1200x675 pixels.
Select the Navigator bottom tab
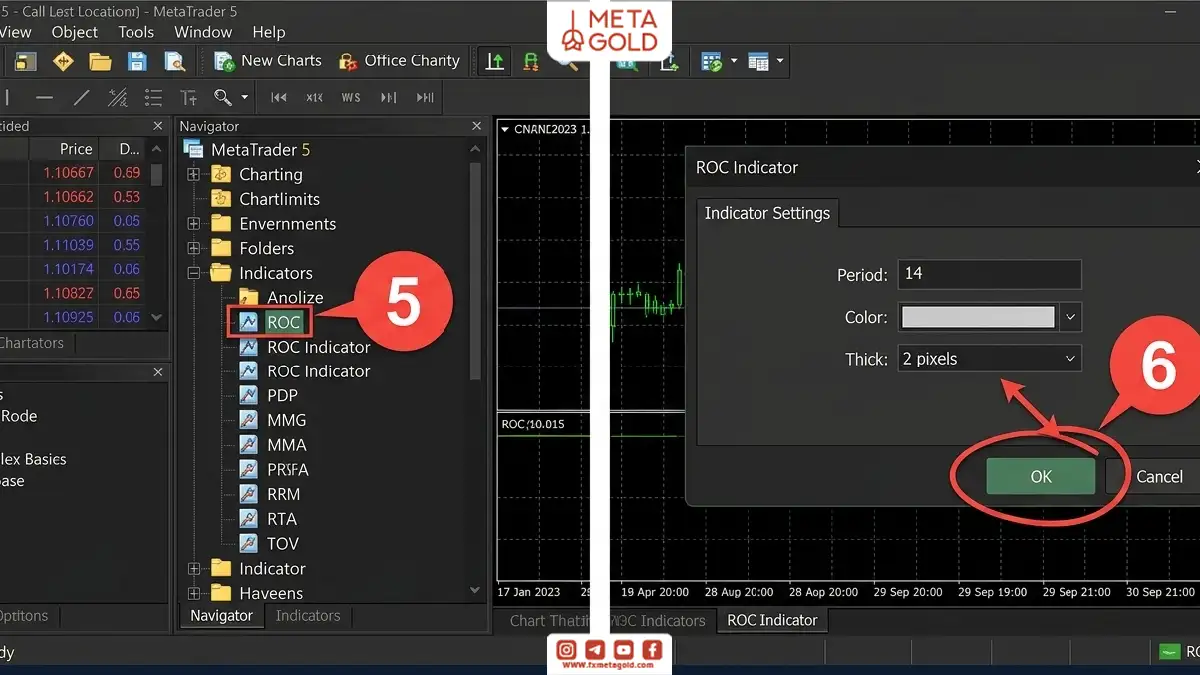click(222, 616)
